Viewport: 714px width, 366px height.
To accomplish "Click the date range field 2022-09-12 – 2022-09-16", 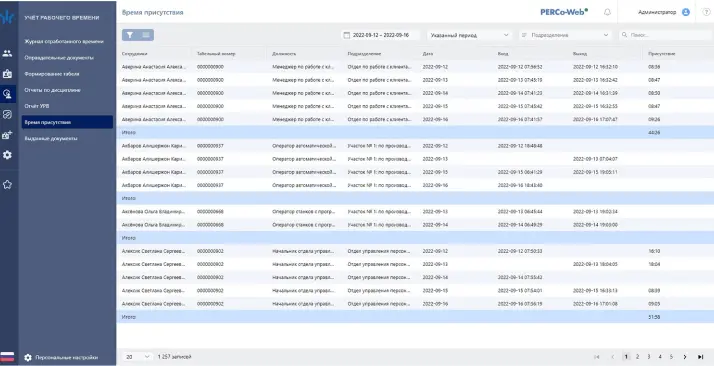I will [381, 35].
